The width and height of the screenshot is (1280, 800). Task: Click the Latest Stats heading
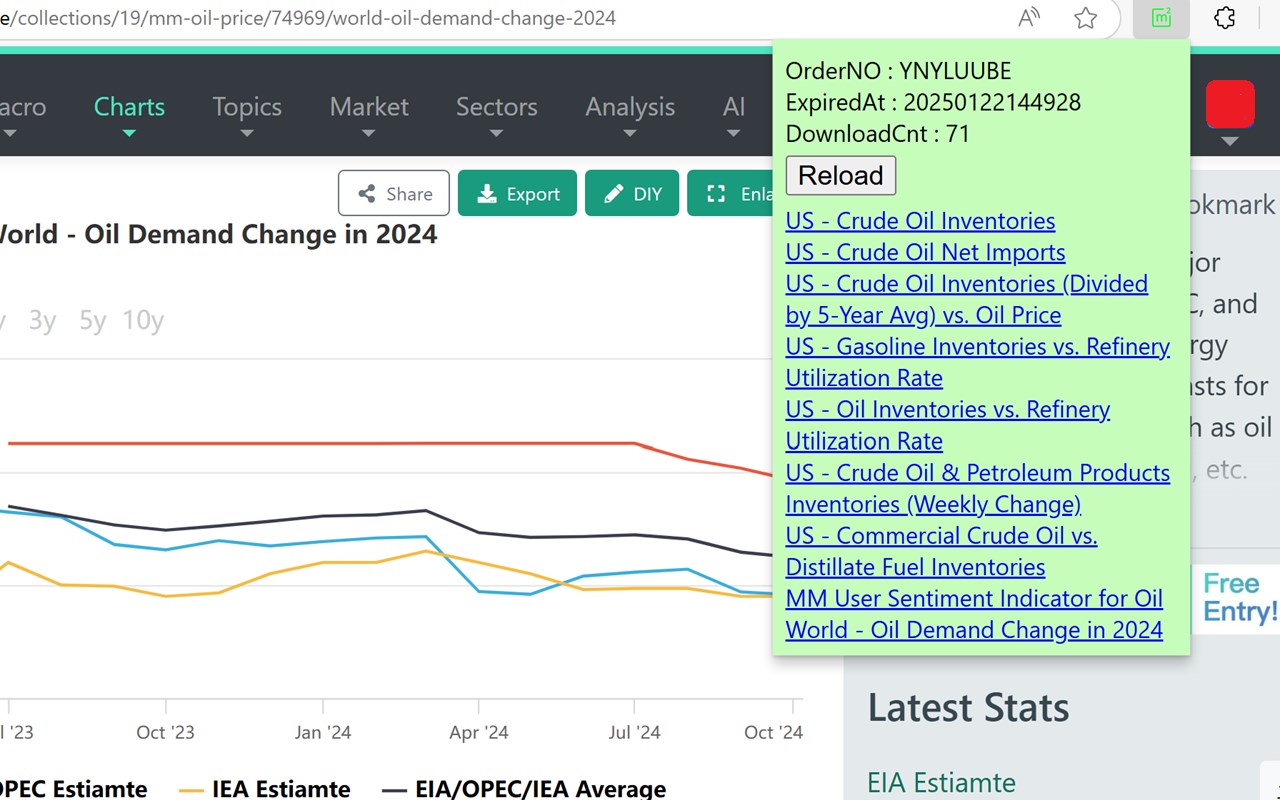tap(968, 708)
